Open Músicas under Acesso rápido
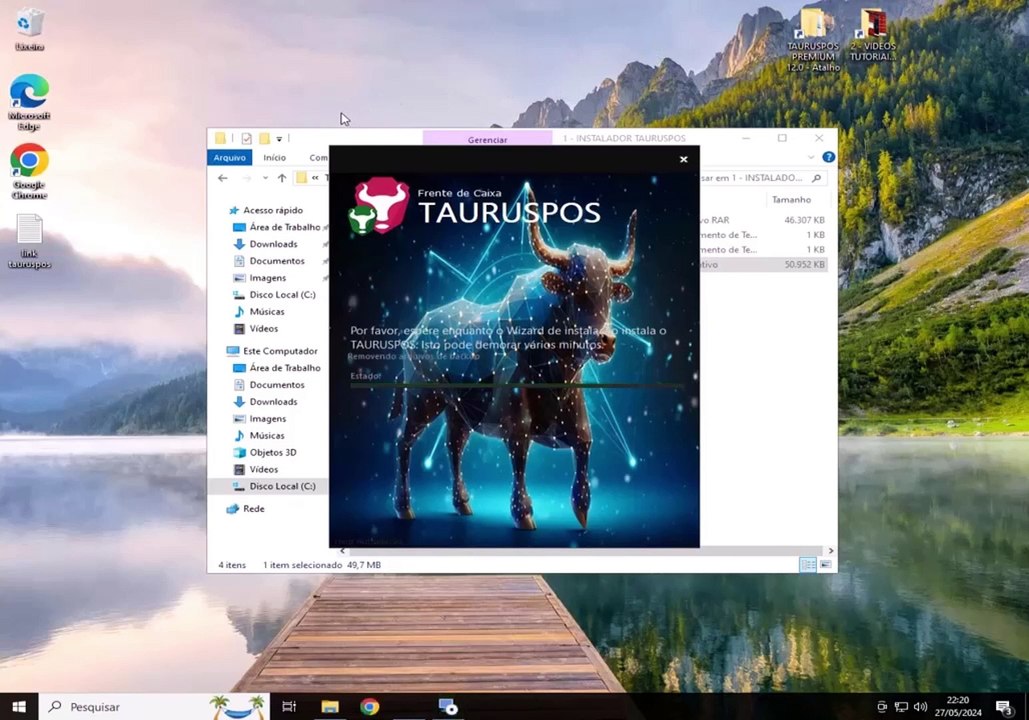 pos(266,312)
